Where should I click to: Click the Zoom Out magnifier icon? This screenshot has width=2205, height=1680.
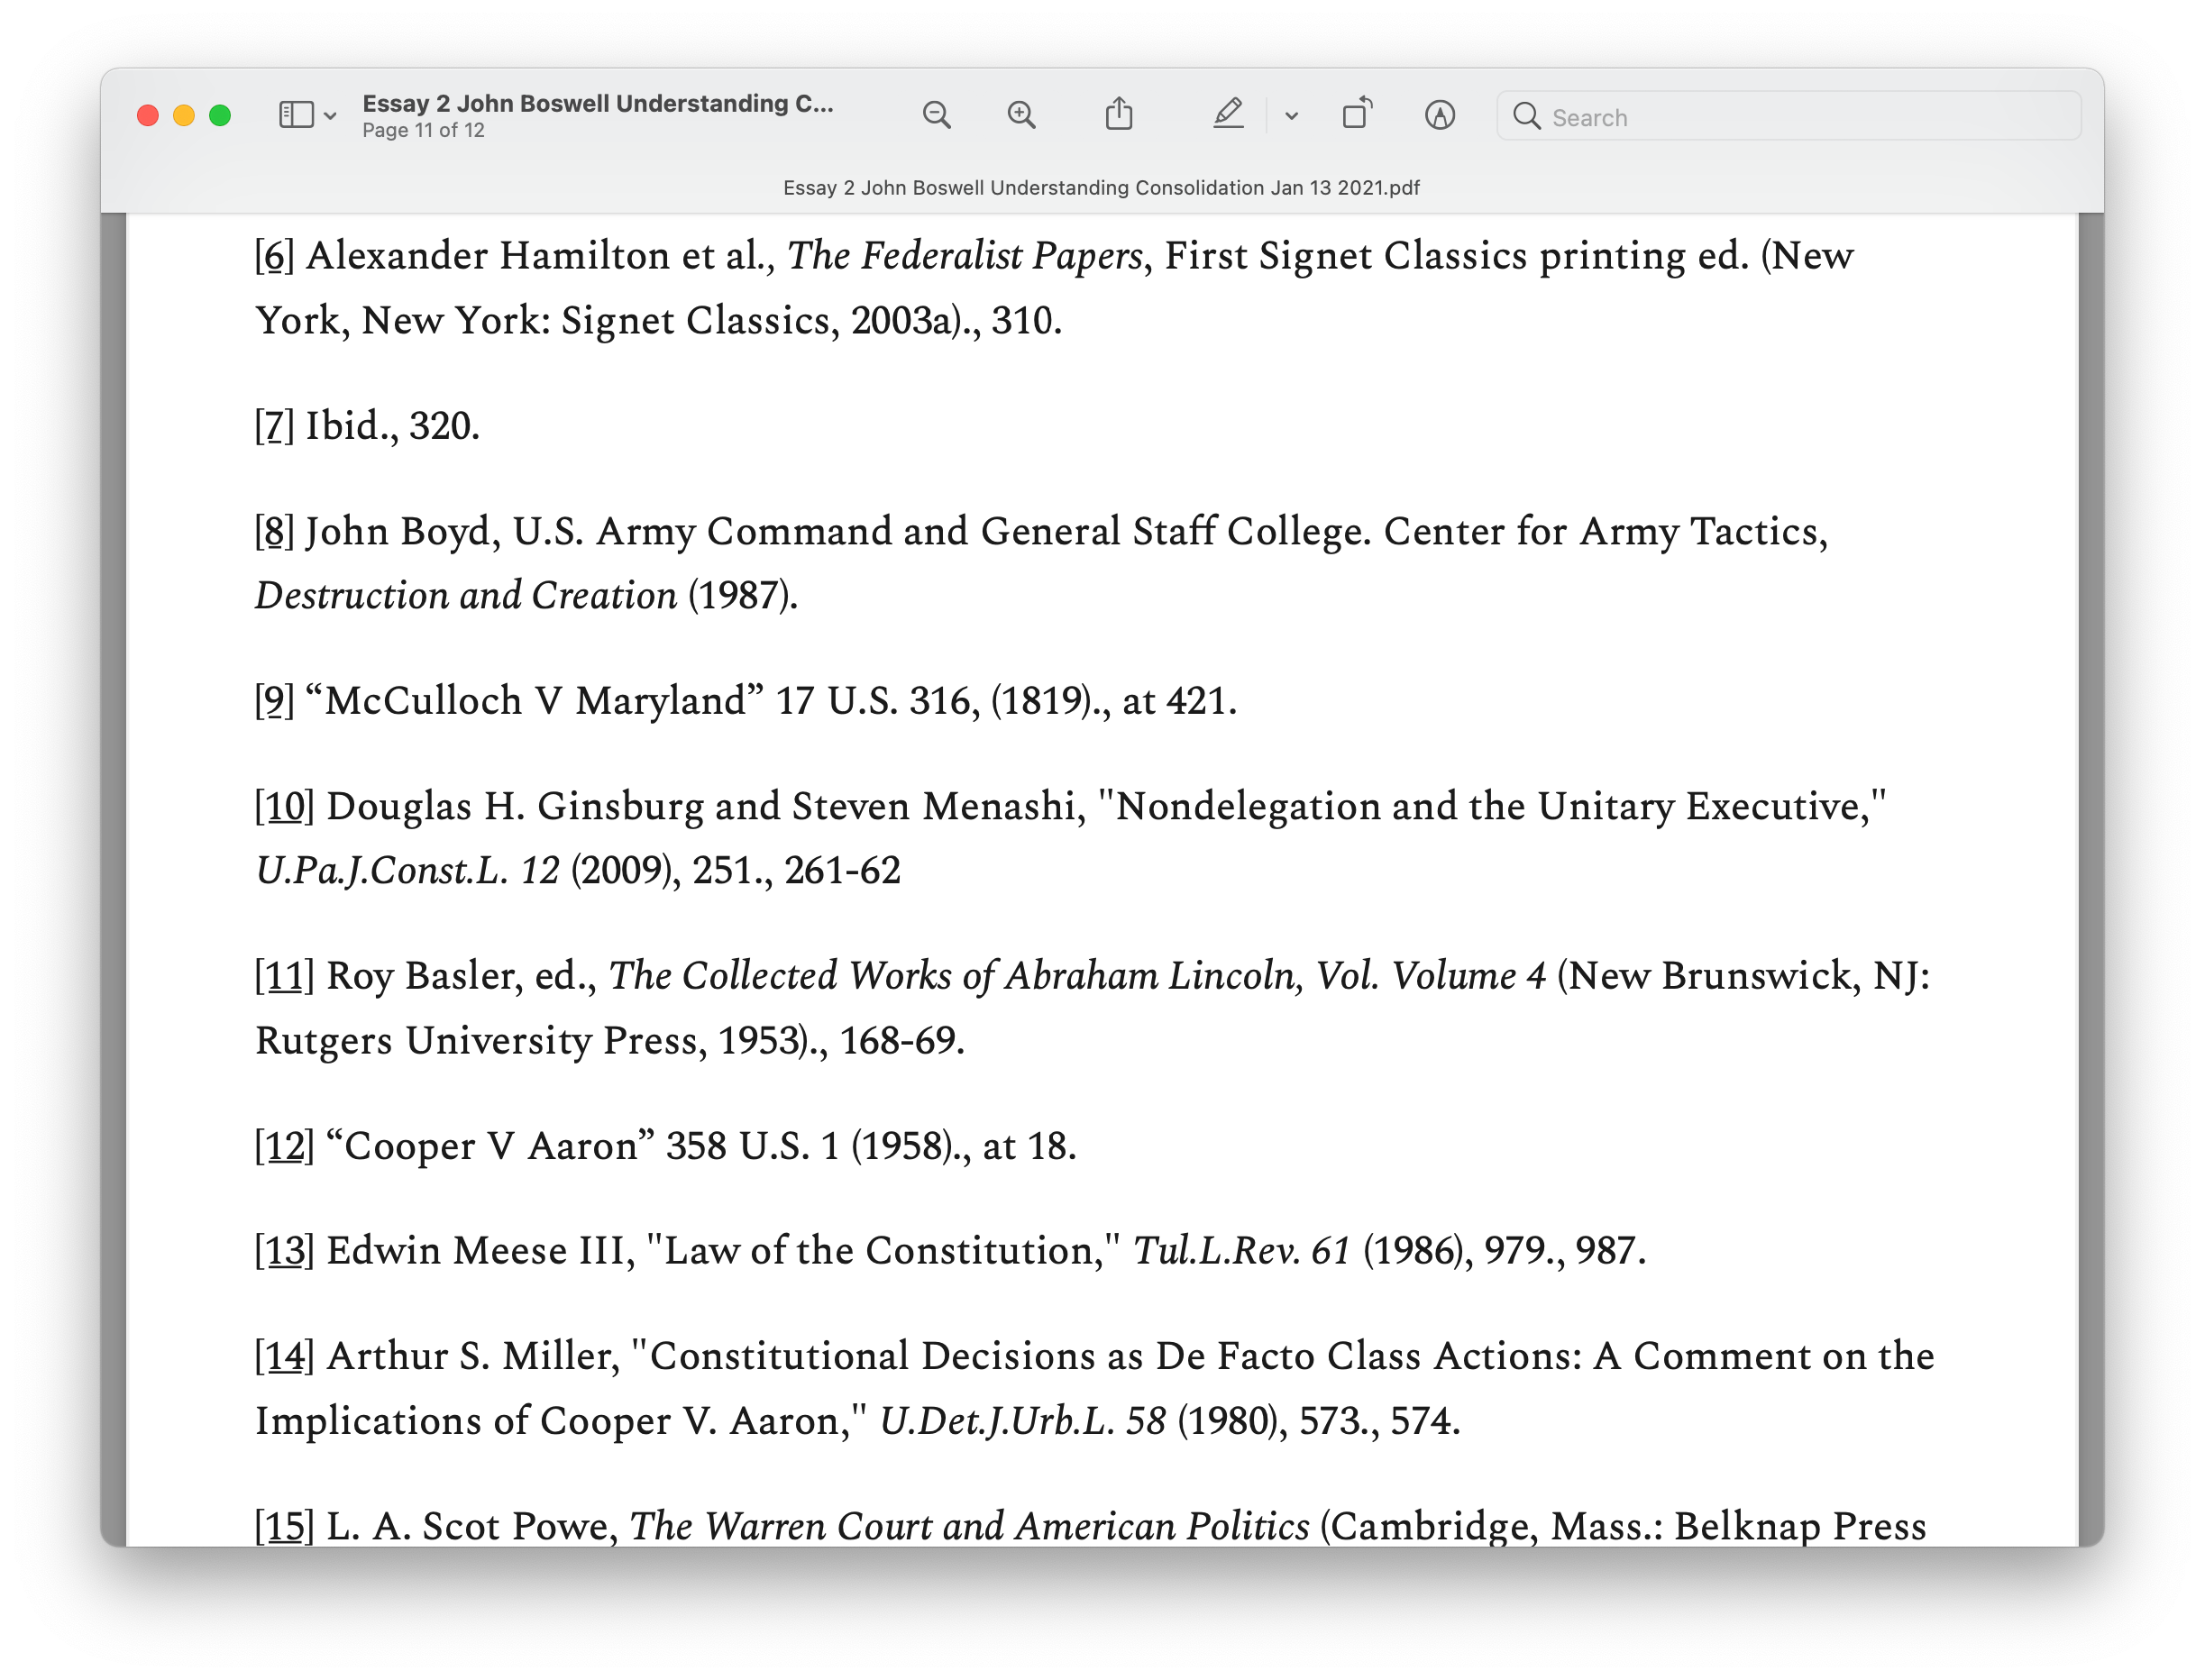(x=936, y=116)
